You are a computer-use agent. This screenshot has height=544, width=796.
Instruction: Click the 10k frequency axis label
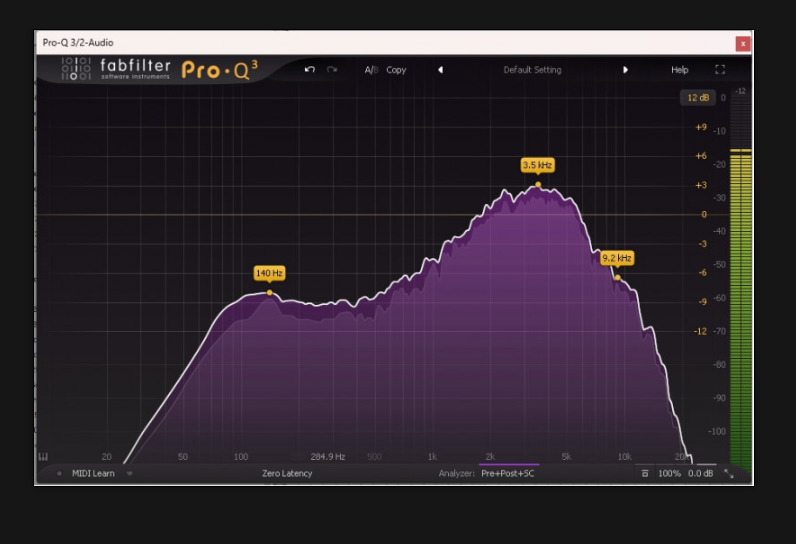tap(624, 457)
